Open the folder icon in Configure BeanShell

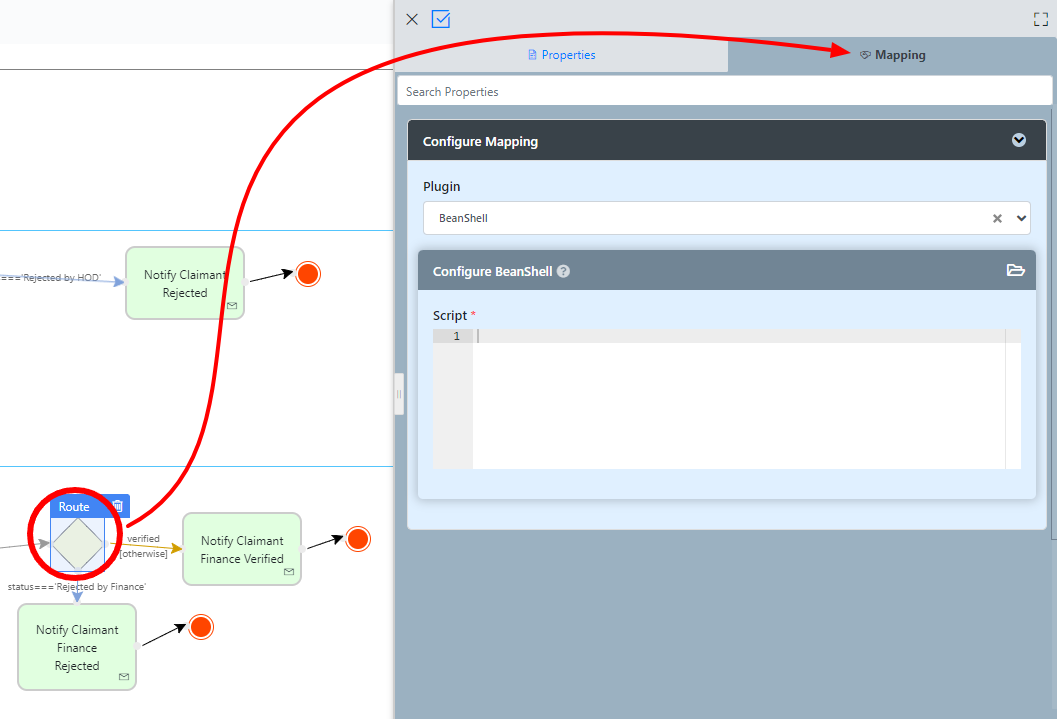click(x=1015, y=271)
